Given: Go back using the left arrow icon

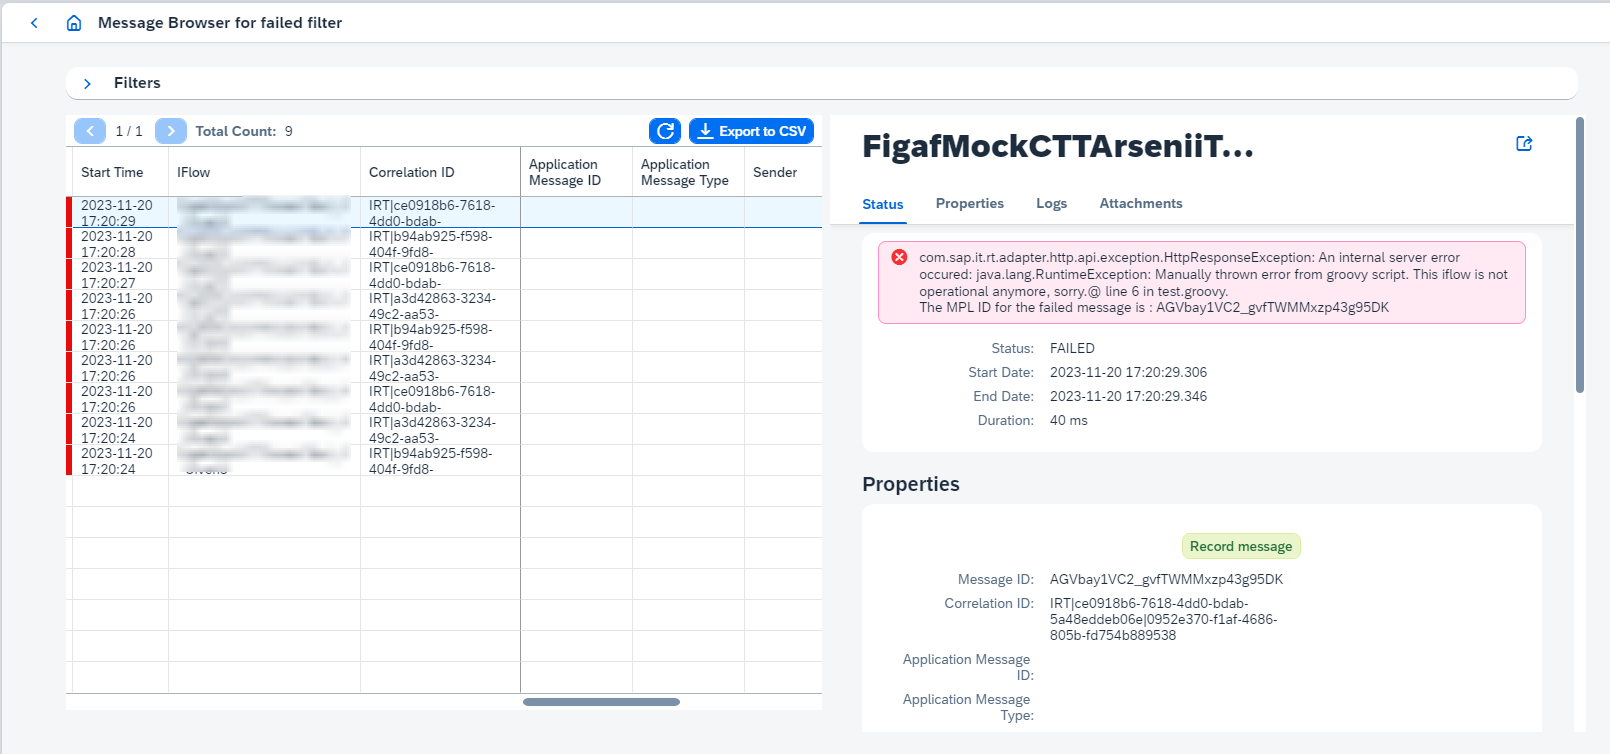Looking at the screenshot, I should pyautogui.click(x=35, y=23).
